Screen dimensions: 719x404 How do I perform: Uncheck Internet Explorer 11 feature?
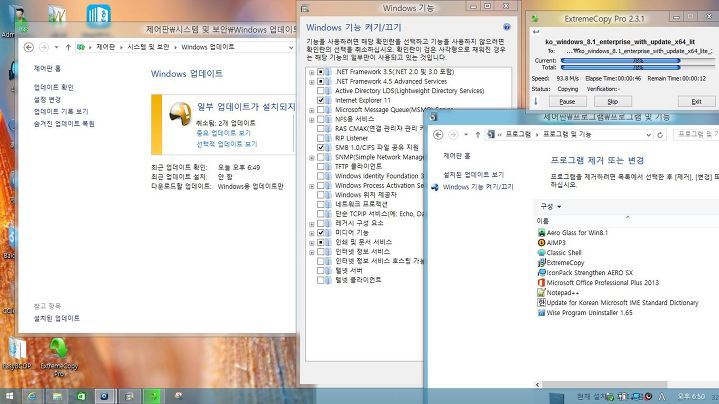point(321,100)
